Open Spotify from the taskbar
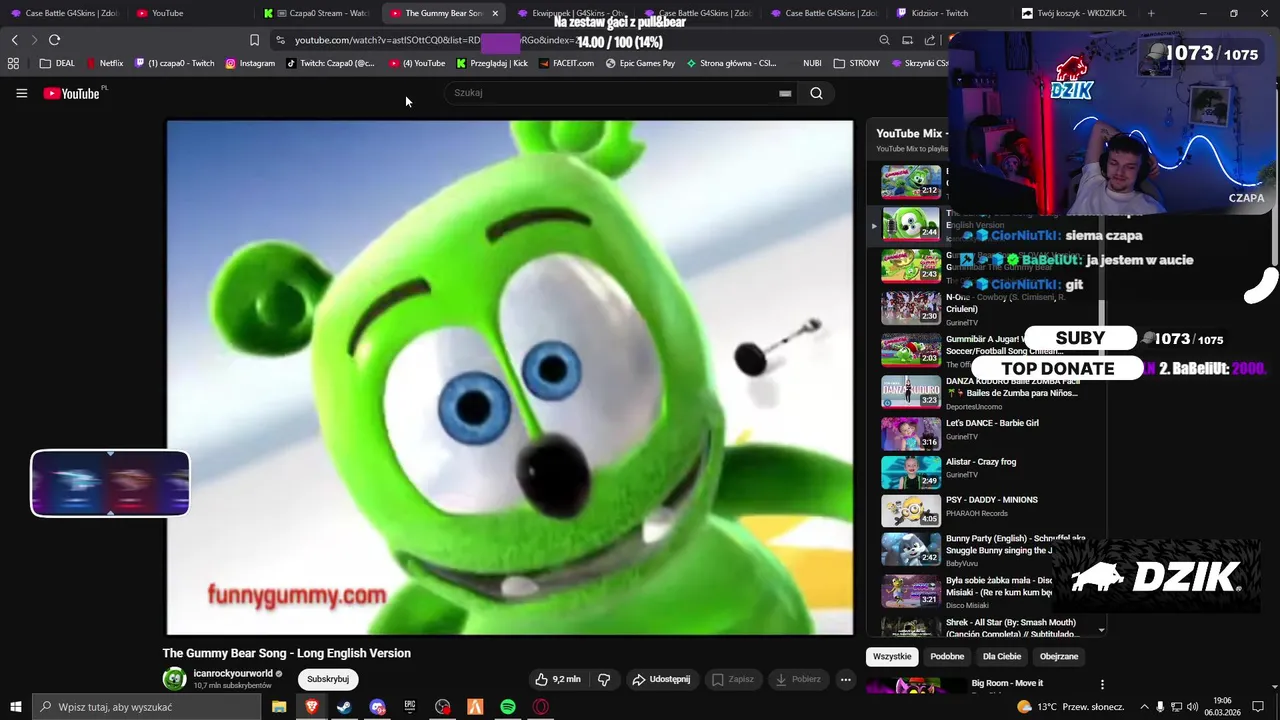 click(508, 707)
